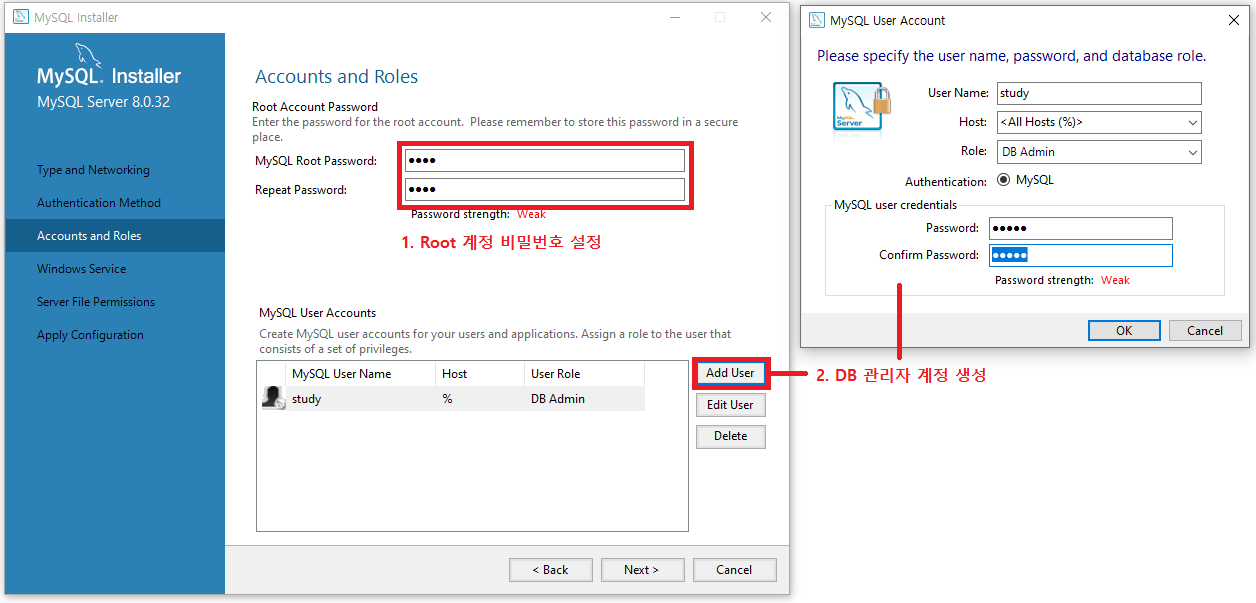Click the Add User button

click(730, 373)
